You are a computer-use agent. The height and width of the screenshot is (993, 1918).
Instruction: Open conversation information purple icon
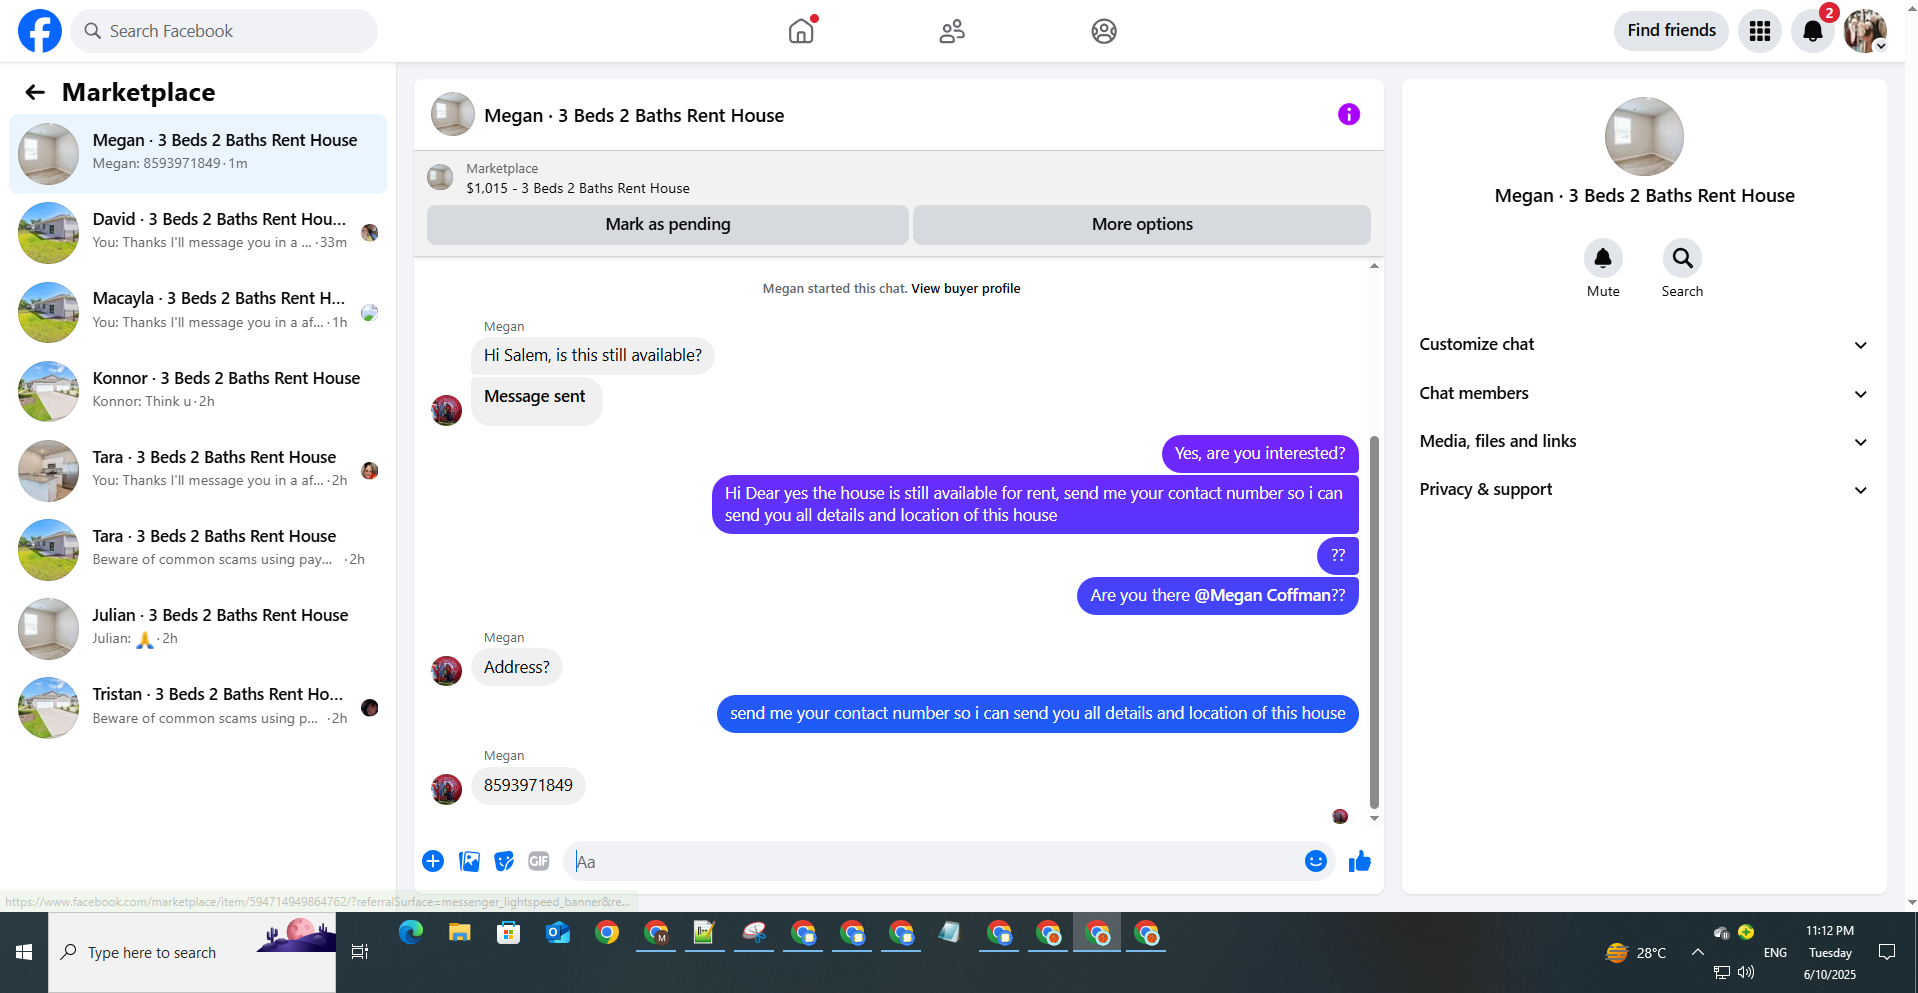[1349, 115]
